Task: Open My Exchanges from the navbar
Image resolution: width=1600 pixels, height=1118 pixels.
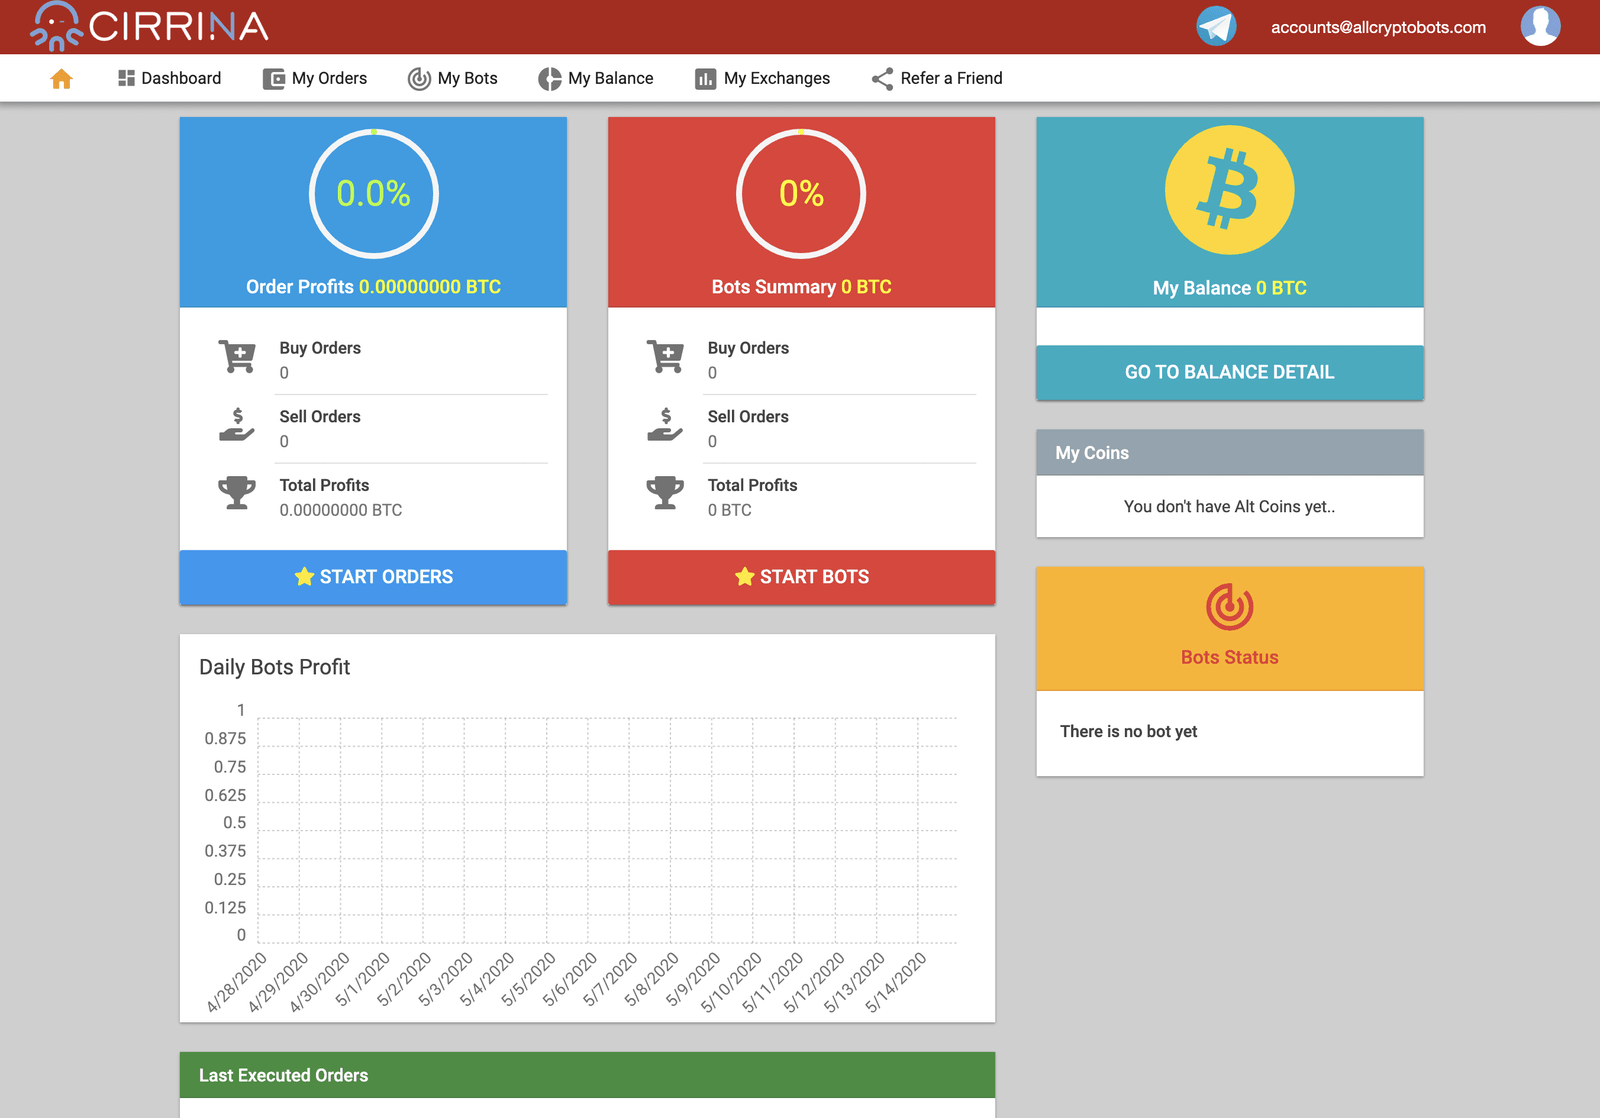Action: pyautogui.click(x=762, y=79)
